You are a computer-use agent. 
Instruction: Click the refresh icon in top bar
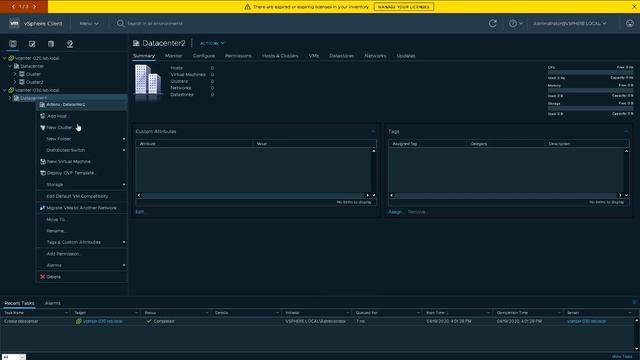[493, 23]
